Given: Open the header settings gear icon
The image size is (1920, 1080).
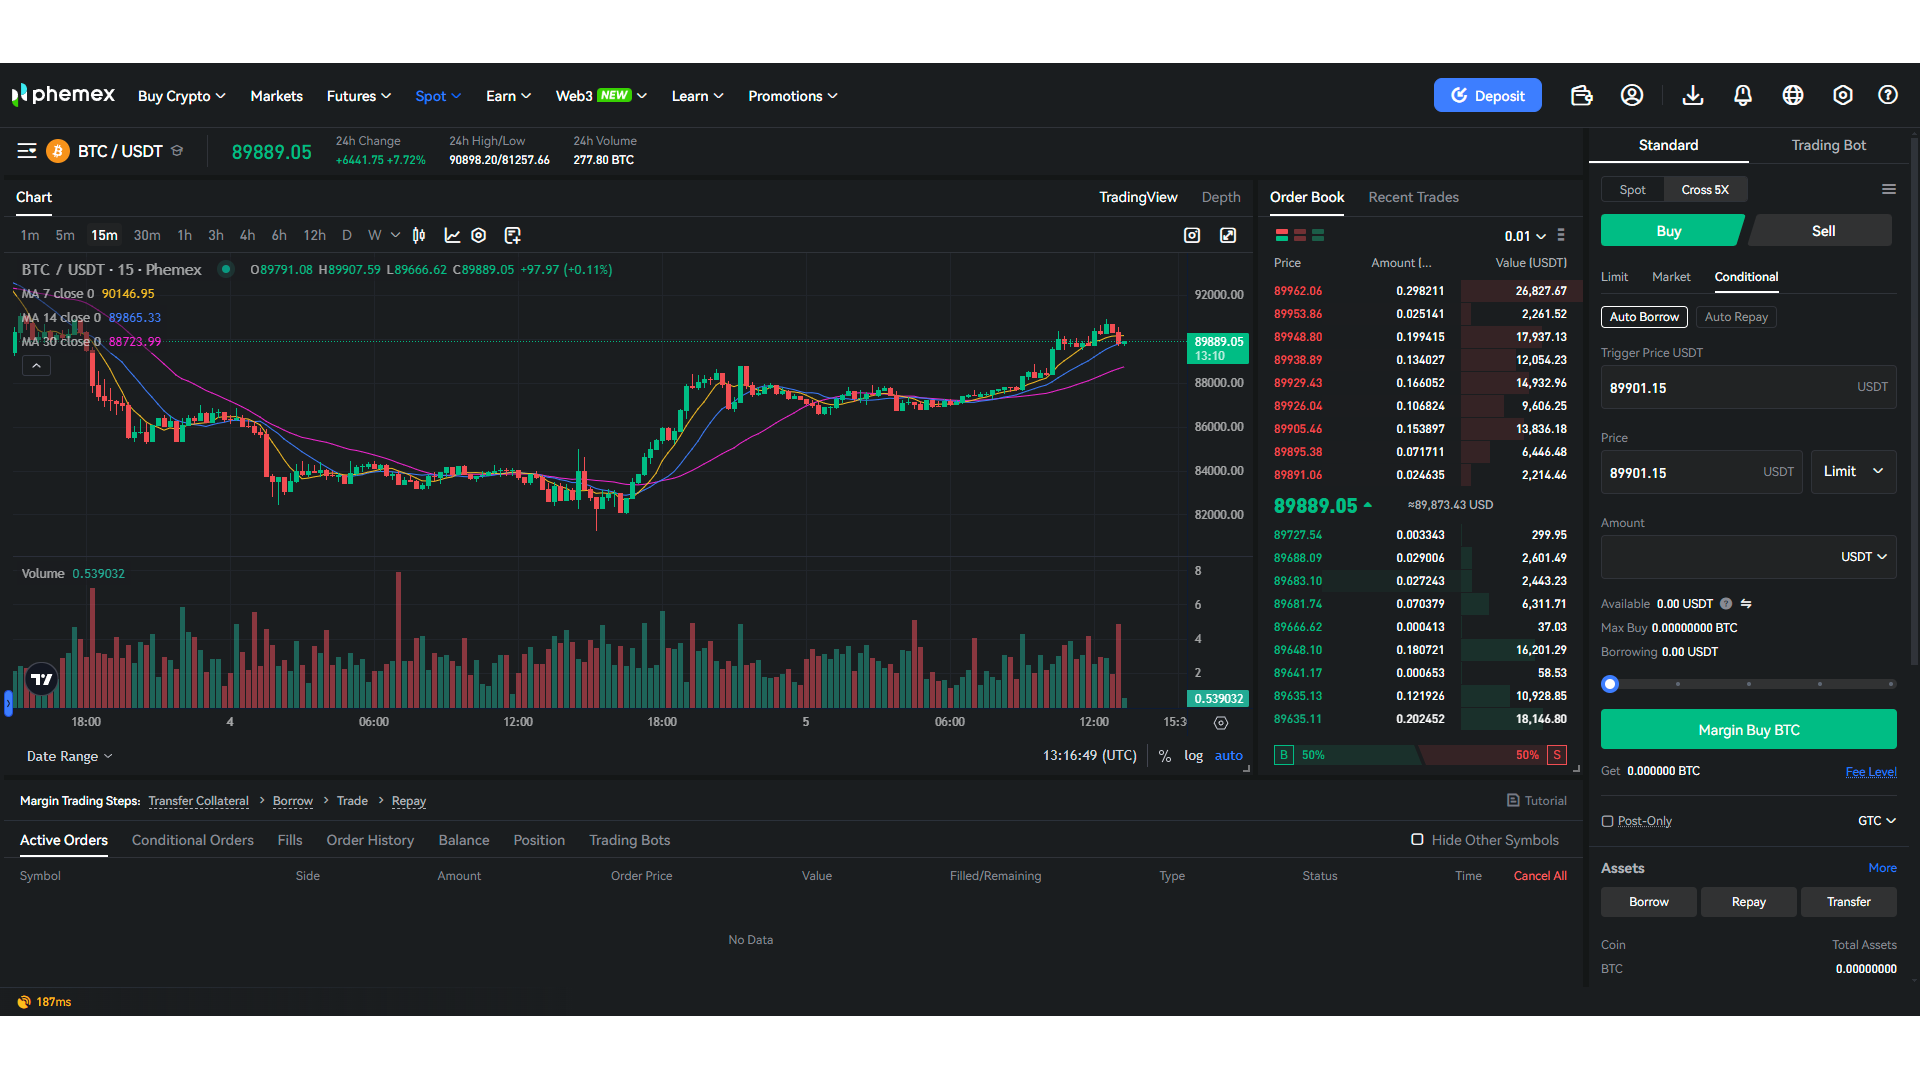Looking at the screenshot, I should (x=1843, y=95).
